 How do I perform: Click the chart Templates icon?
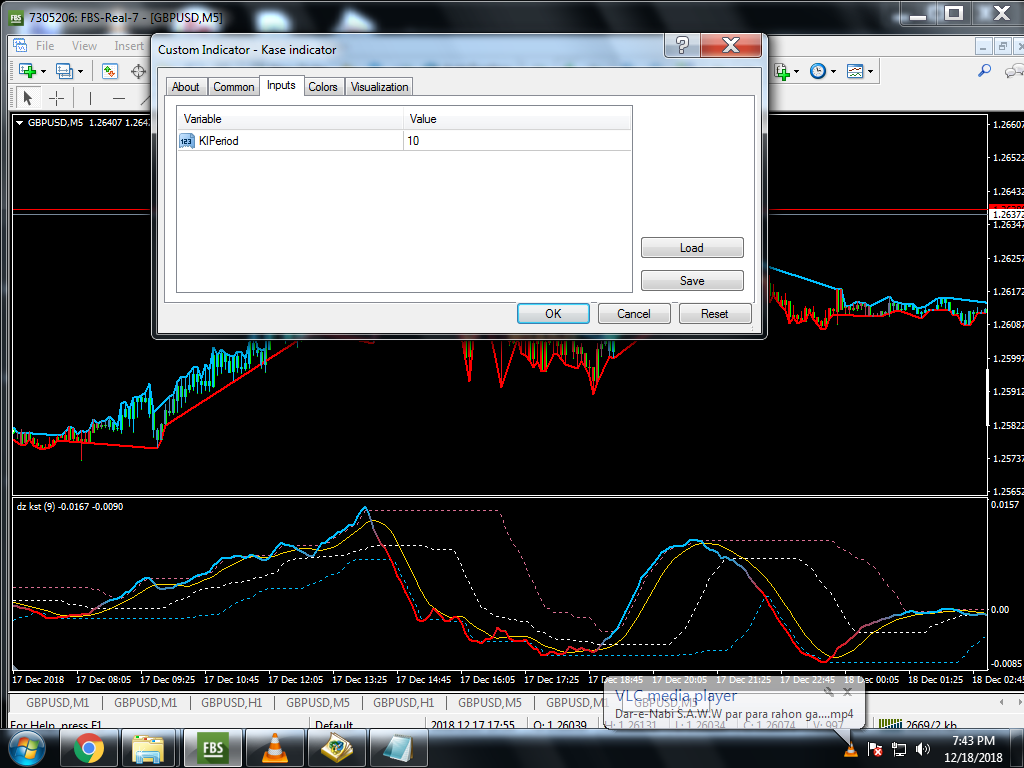click(x=855, y=71)
